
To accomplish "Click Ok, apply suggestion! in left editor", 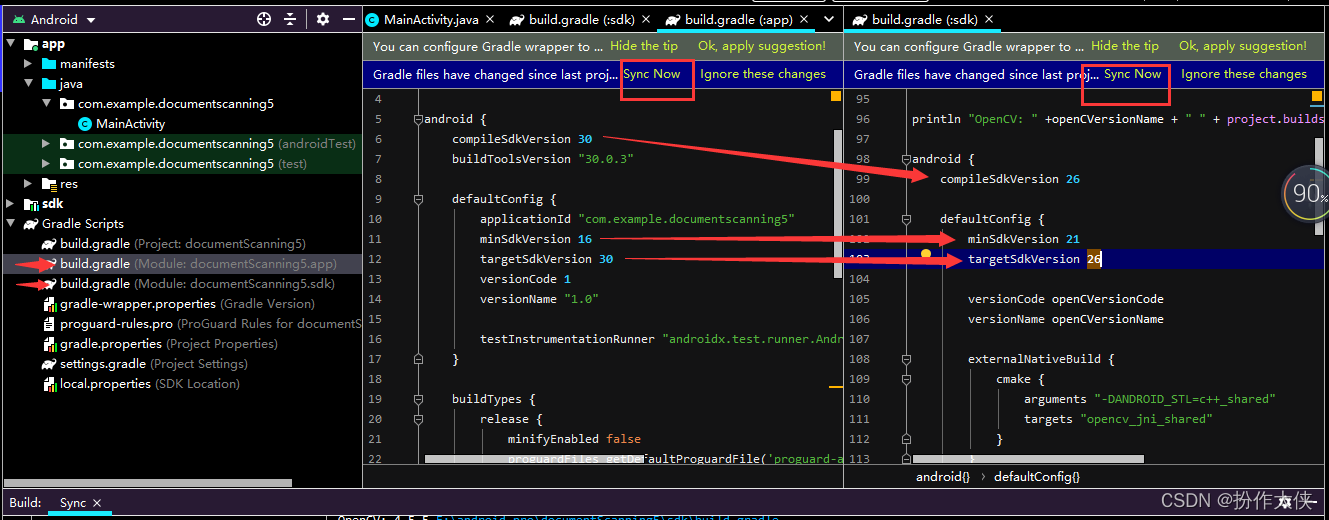I will (x=762, y=46).
